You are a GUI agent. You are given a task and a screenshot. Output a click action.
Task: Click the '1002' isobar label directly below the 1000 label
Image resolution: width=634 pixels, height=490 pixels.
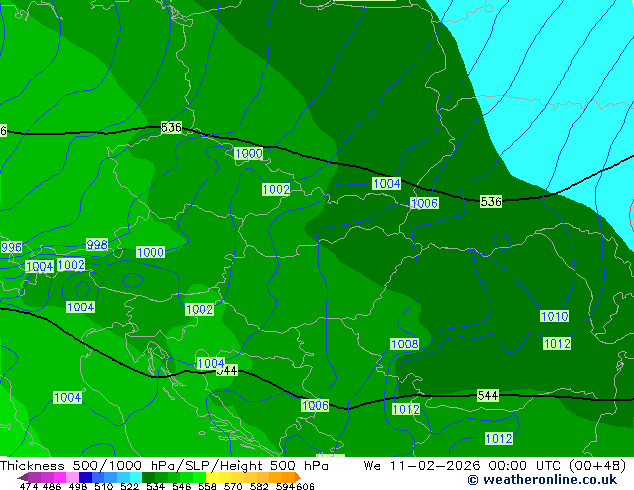pos(276,189)
